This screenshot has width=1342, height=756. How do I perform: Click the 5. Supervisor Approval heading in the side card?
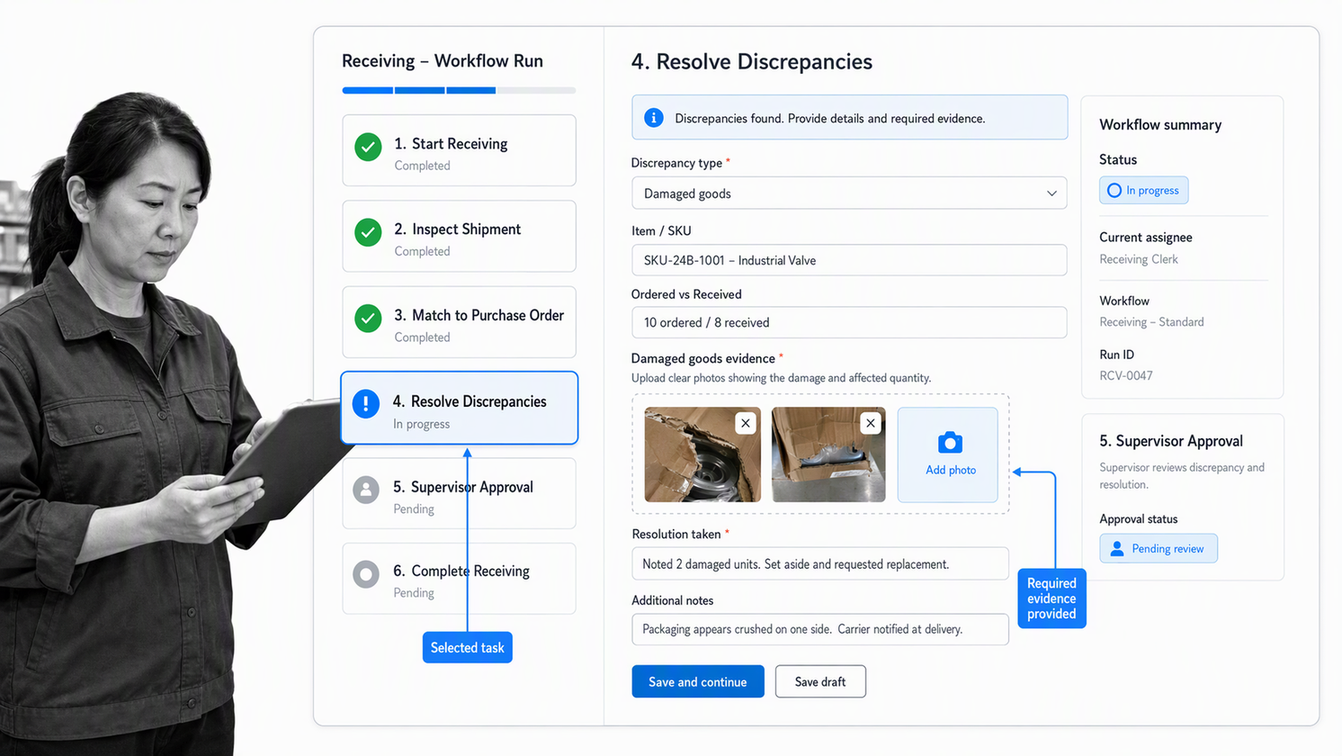point(1171,441)
